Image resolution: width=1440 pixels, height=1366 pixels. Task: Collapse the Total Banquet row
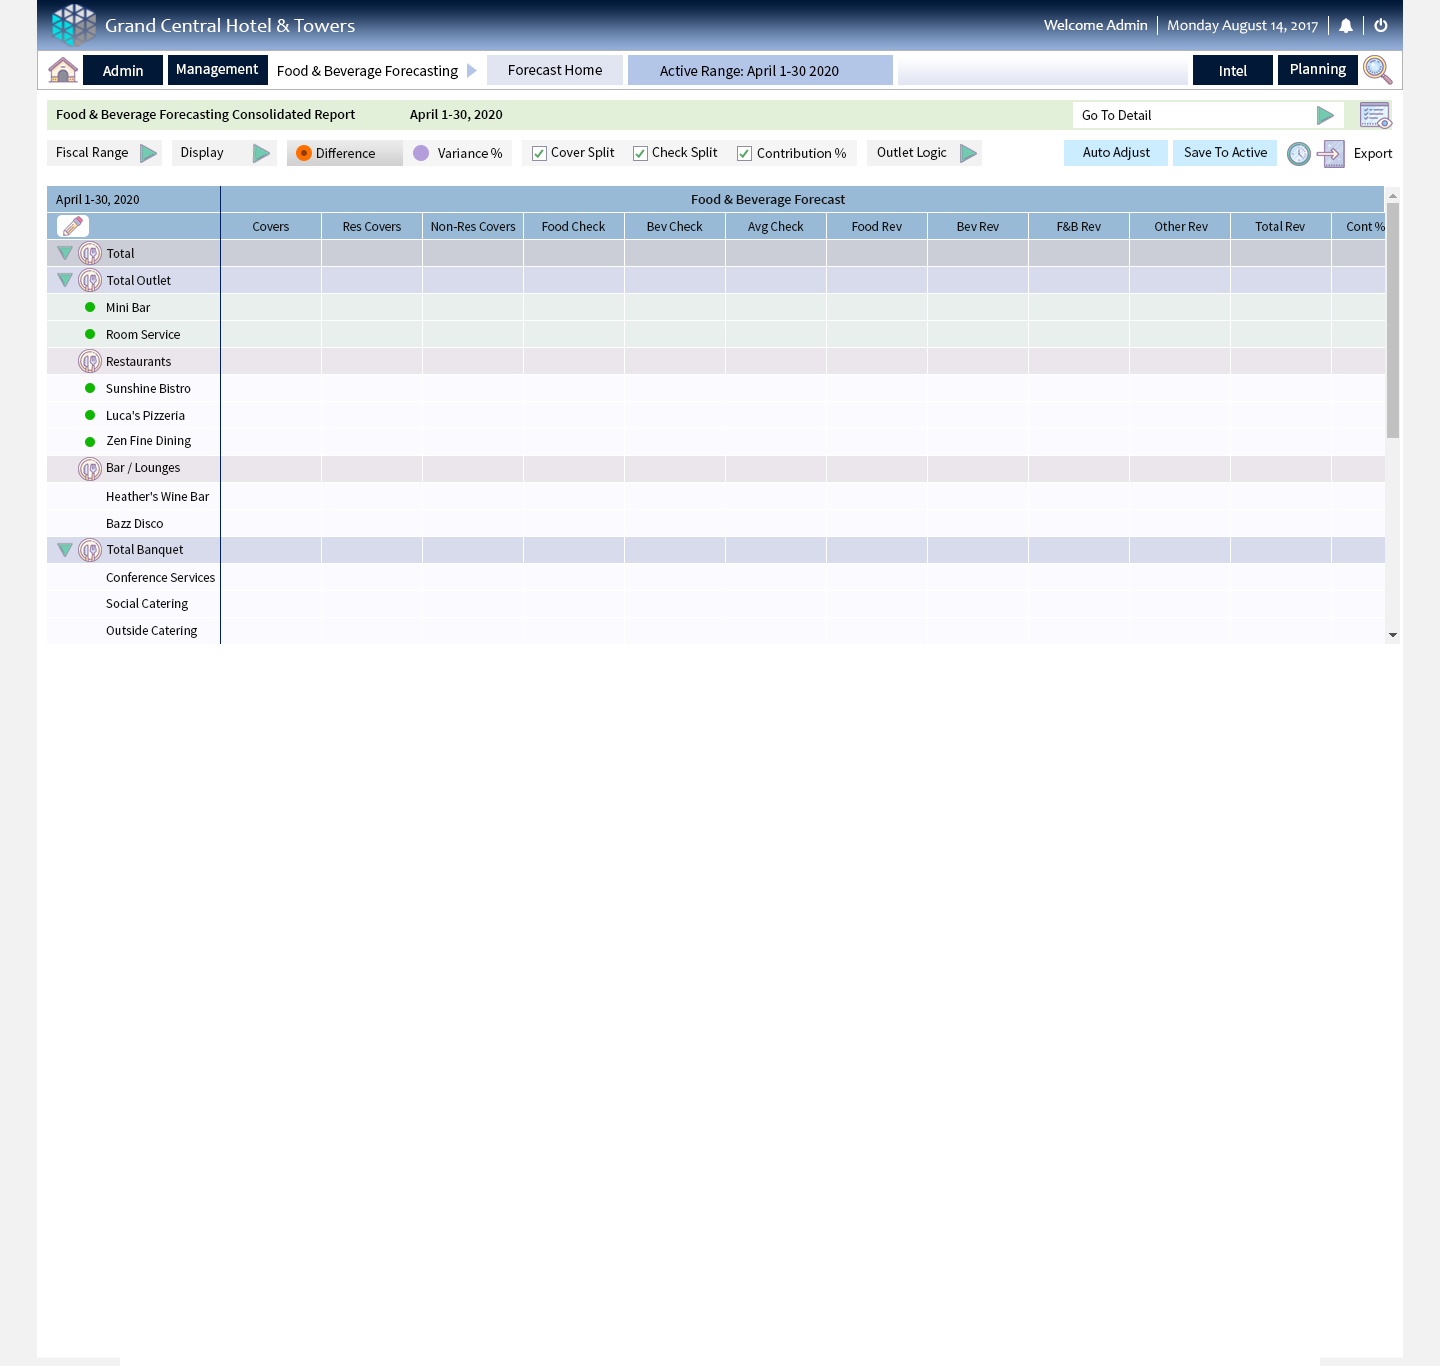[65, 550]
